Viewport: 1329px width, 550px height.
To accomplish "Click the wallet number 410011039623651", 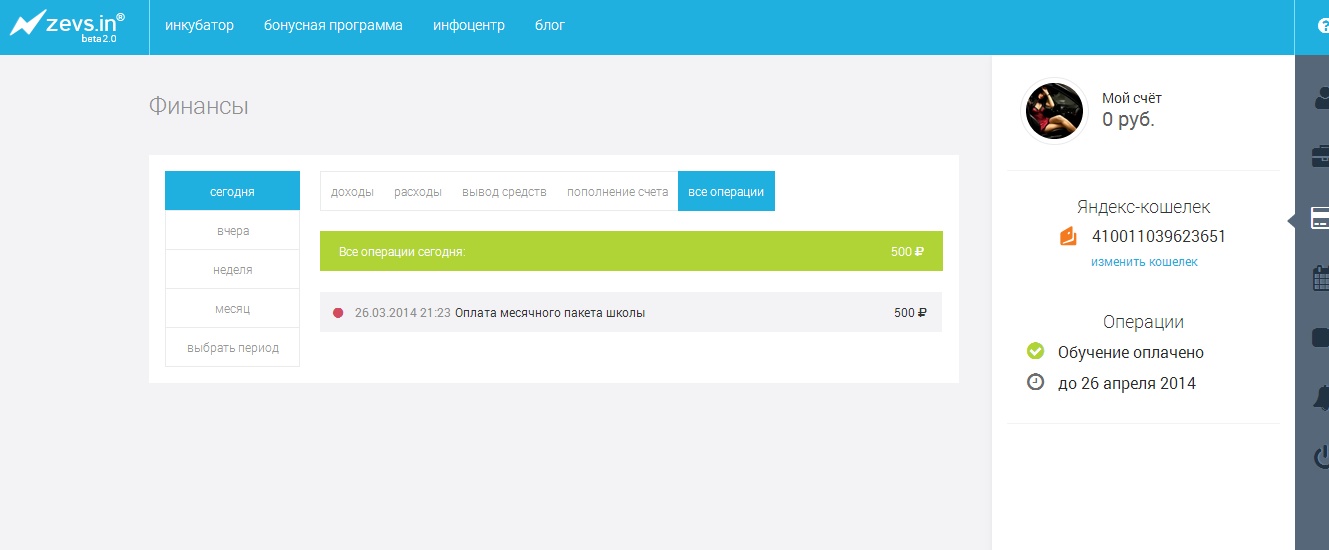I will pos(1159,237).
